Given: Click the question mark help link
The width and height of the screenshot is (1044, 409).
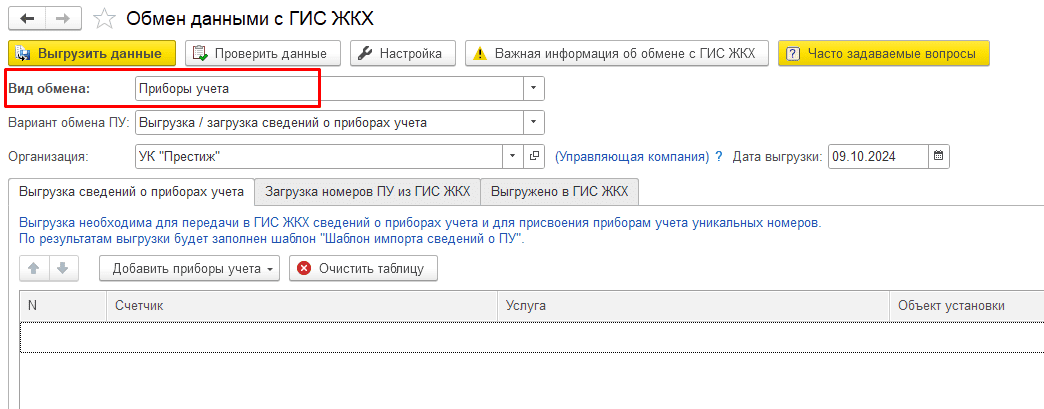Looking at the screenshot, I should tap(718, 157).
